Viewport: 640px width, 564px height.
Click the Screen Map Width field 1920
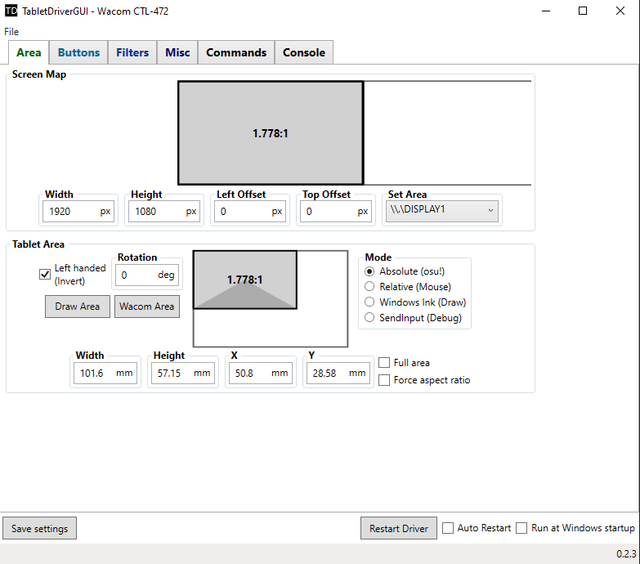point(78,211)
